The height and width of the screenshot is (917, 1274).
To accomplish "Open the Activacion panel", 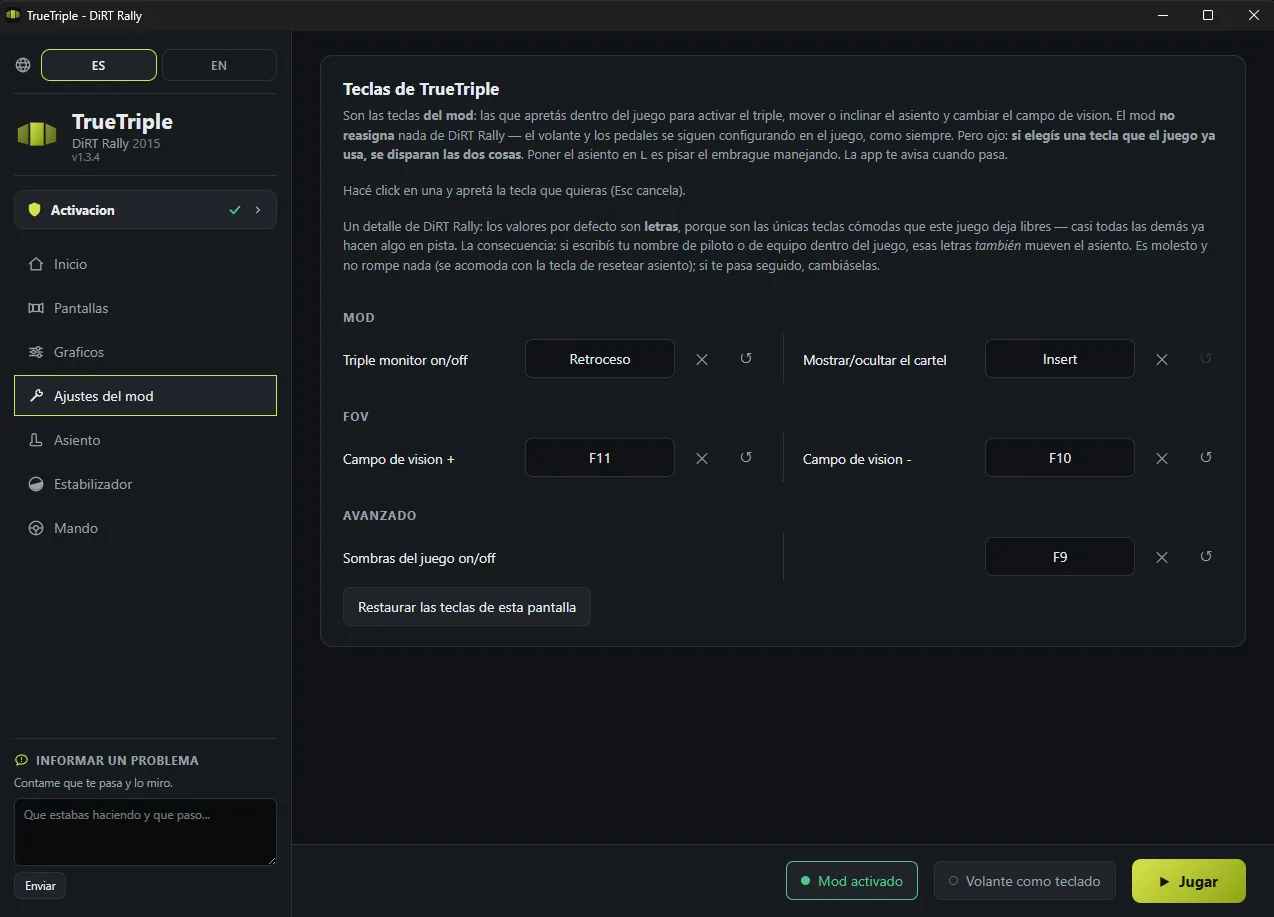I will (x=145, y=210).
